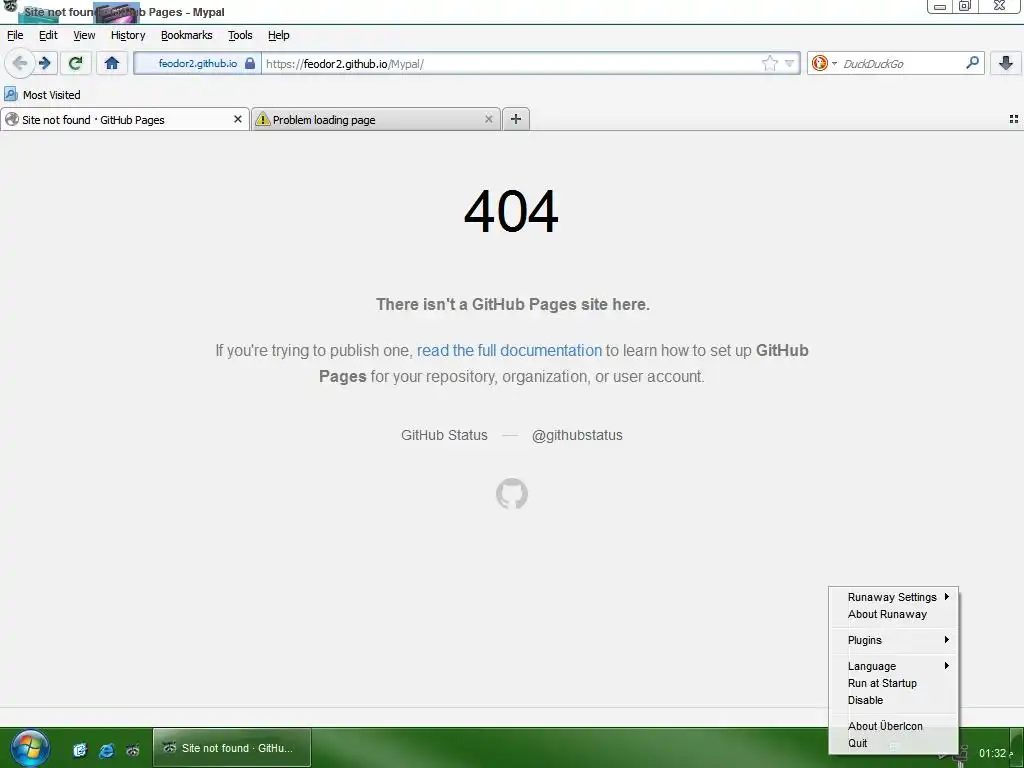Viewport: 1024px width, 768px height.
Task: Open the home page button
Action: point(112,63)
